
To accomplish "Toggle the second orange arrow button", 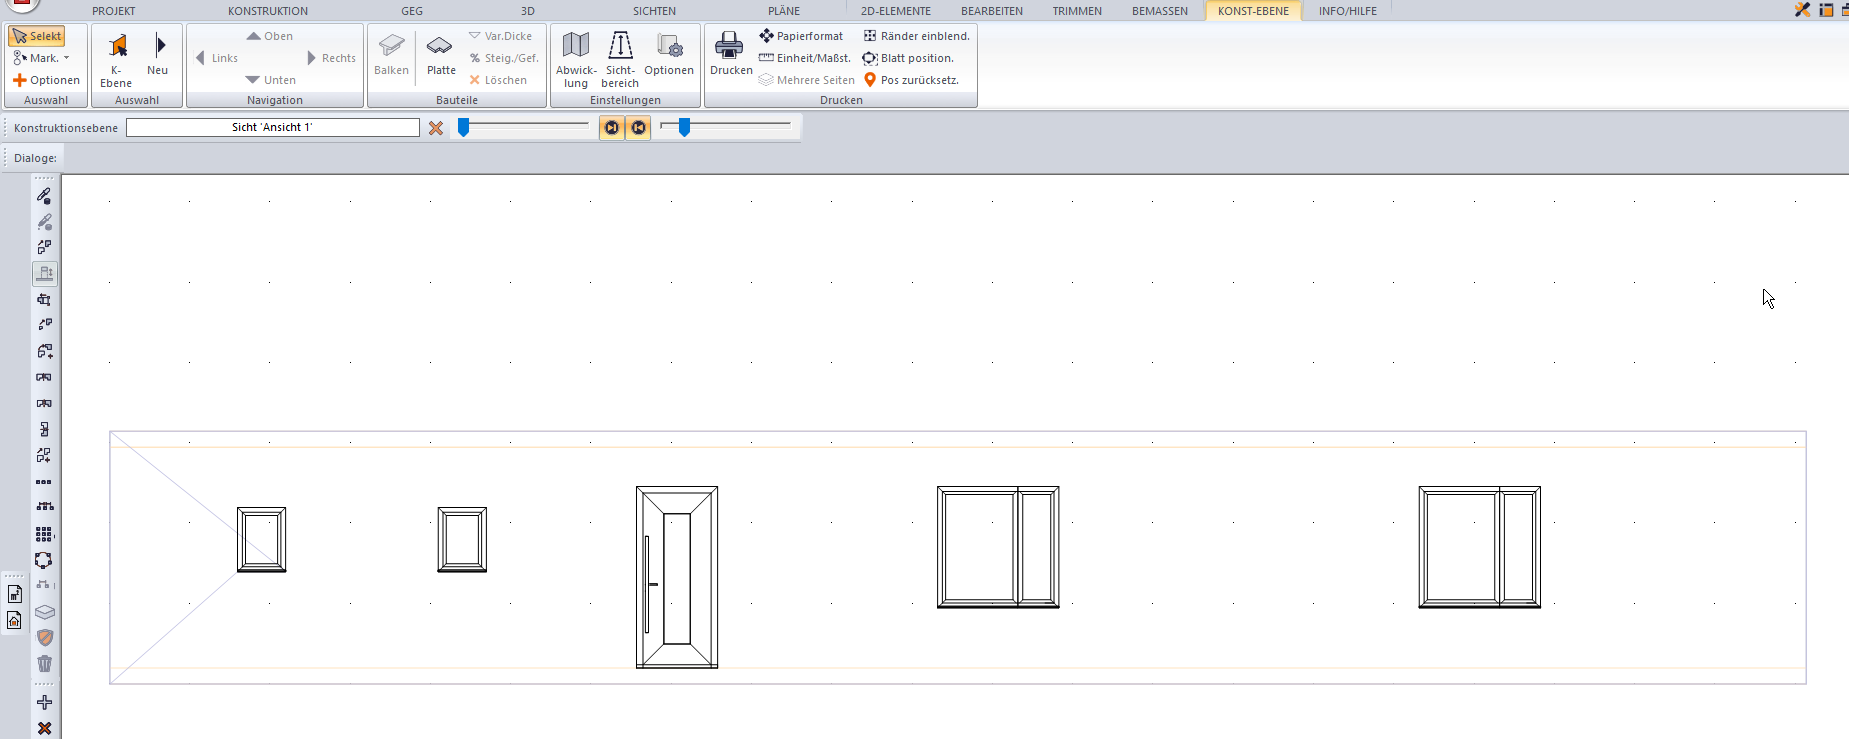I will tap(638, 128).
